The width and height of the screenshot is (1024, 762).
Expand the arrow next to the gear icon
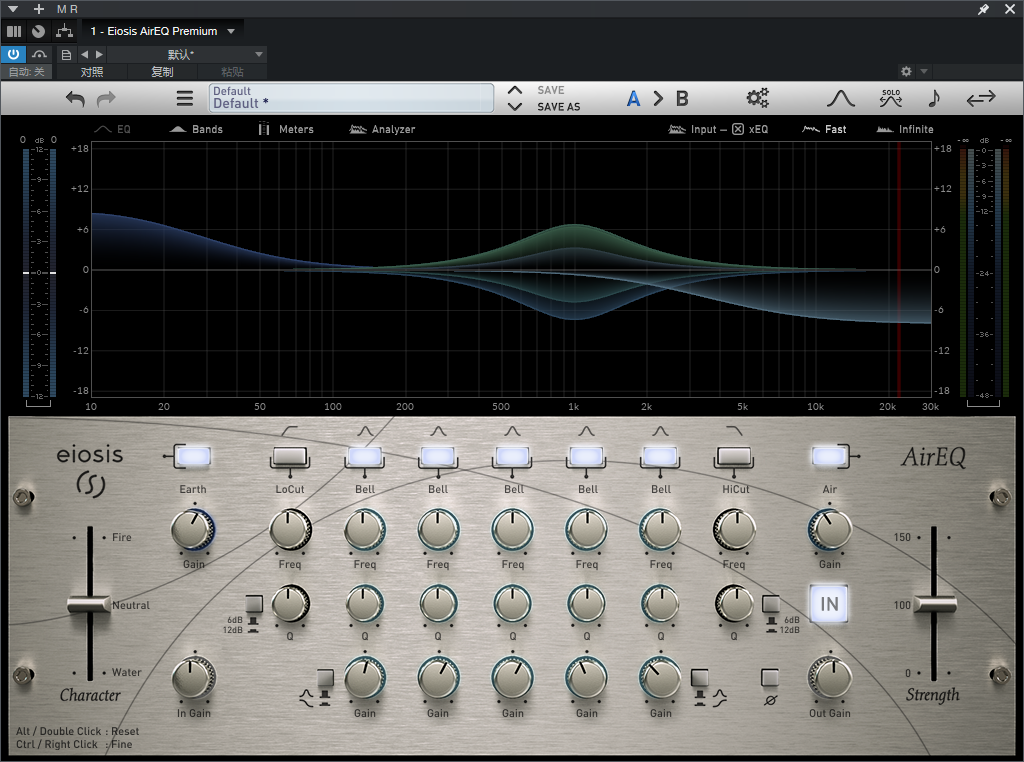tap(923, 71)
